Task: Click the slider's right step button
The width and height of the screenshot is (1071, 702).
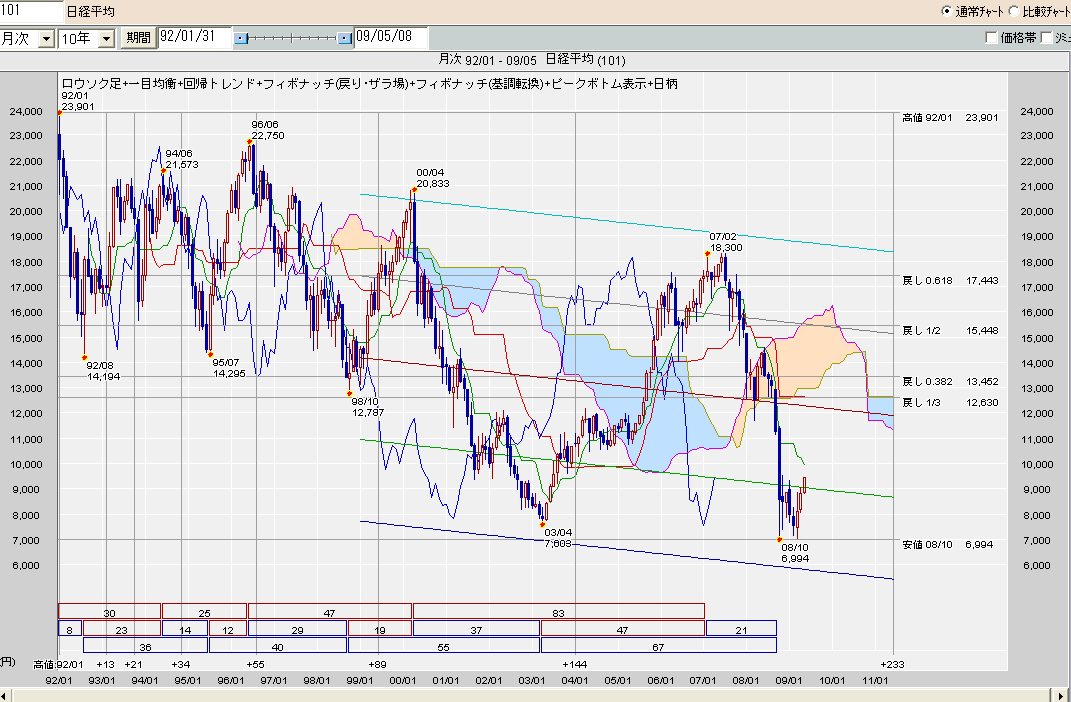Action: 345,38
